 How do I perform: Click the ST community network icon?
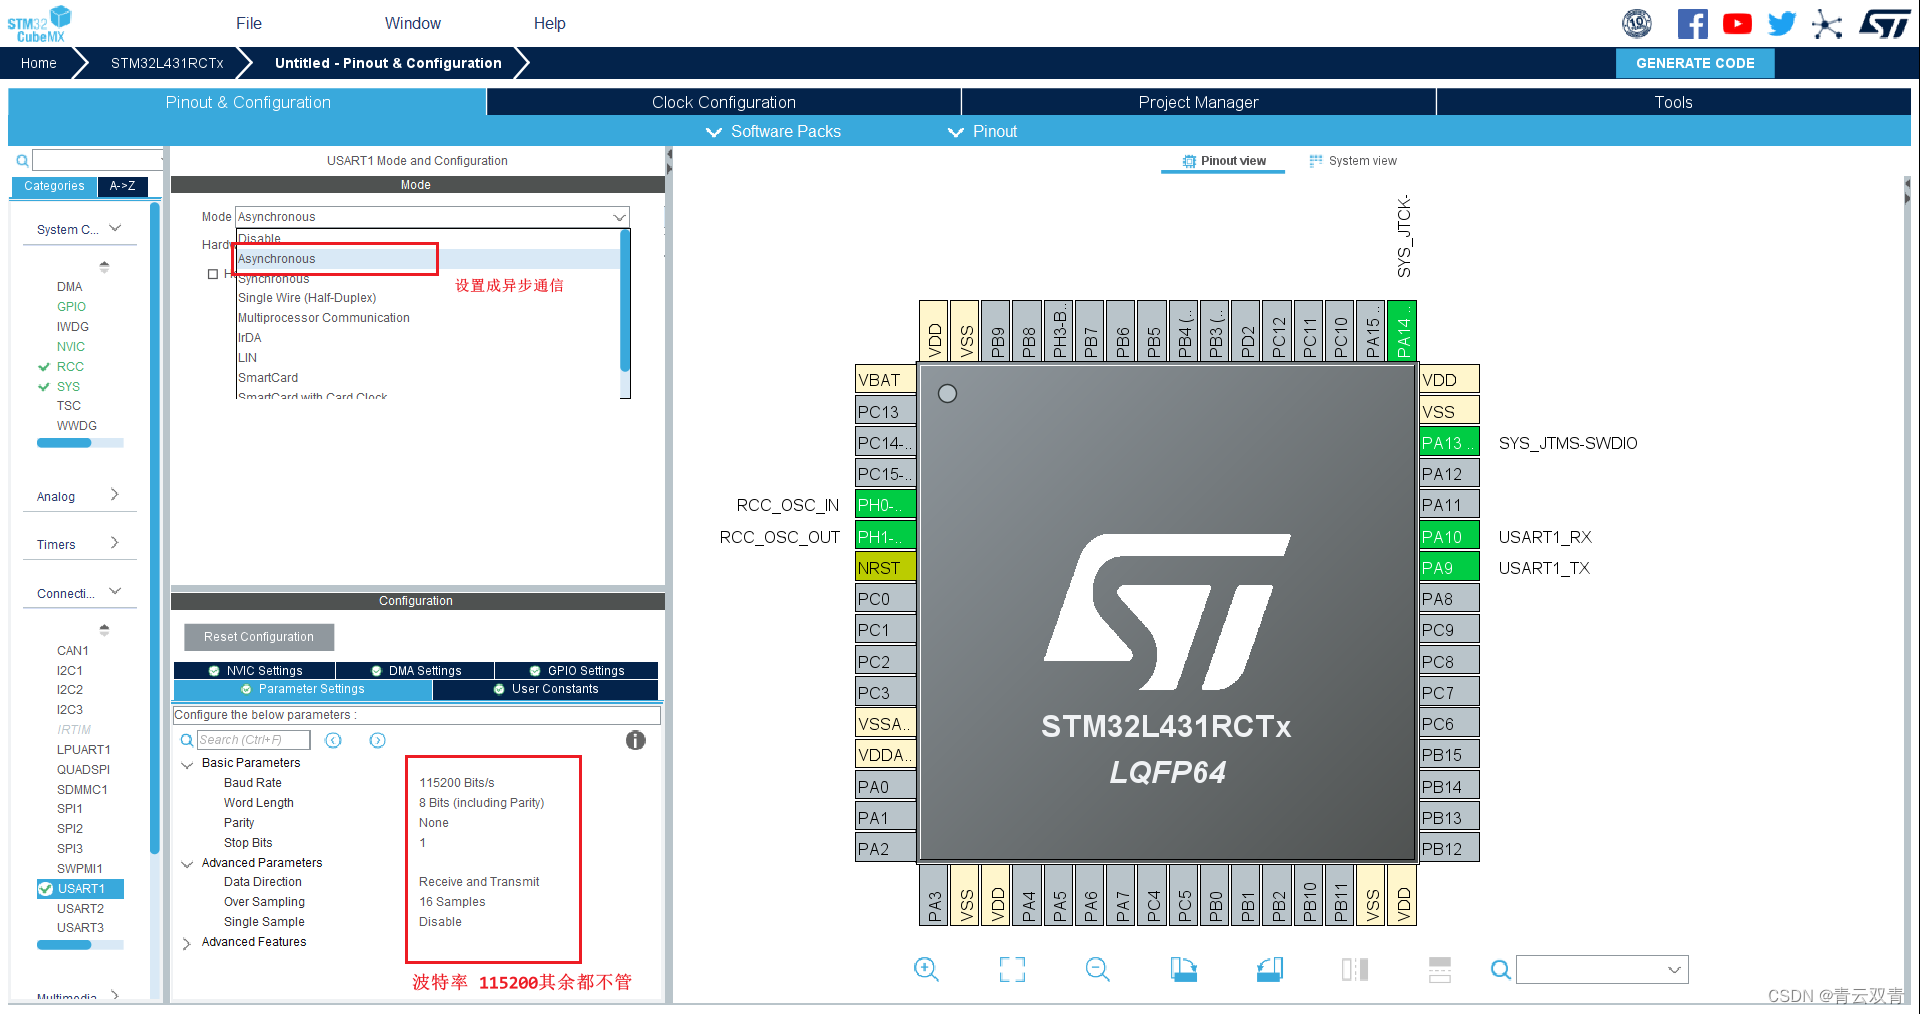1827,23
